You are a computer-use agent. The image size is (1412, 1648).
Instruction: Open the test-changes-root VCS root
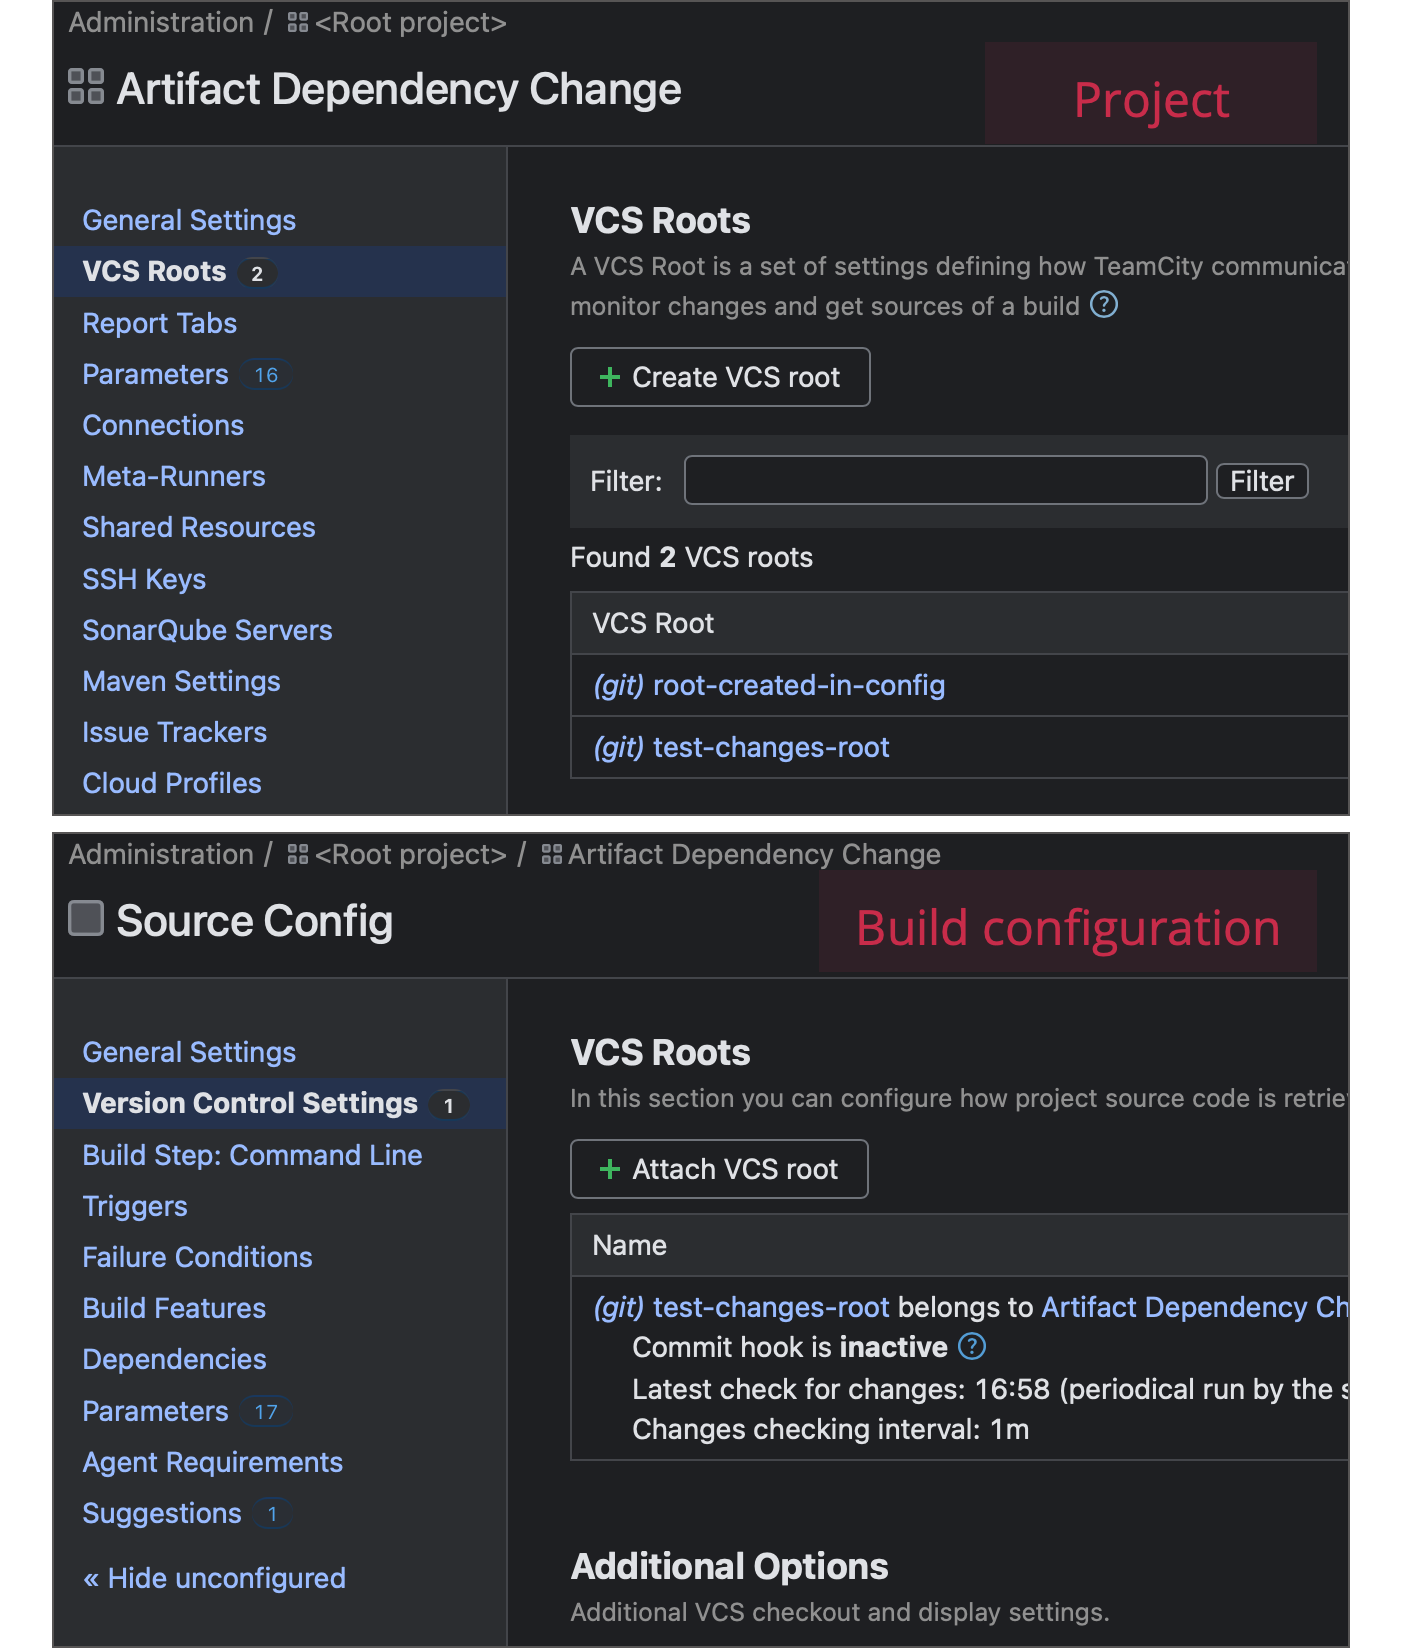pos(770,747)
